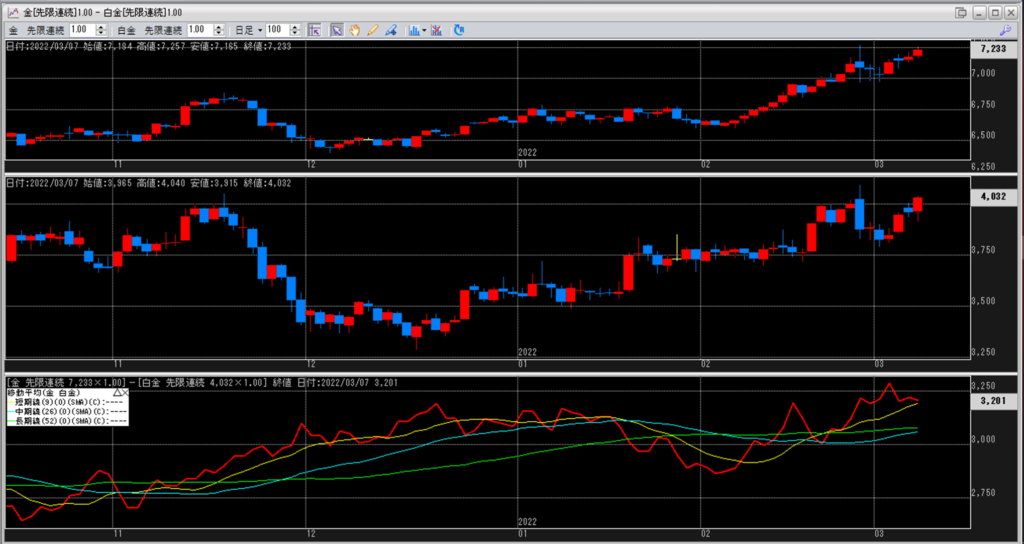Select the arrow cursor tool
Screen dimensions: 1024x544
coord(337,30)
